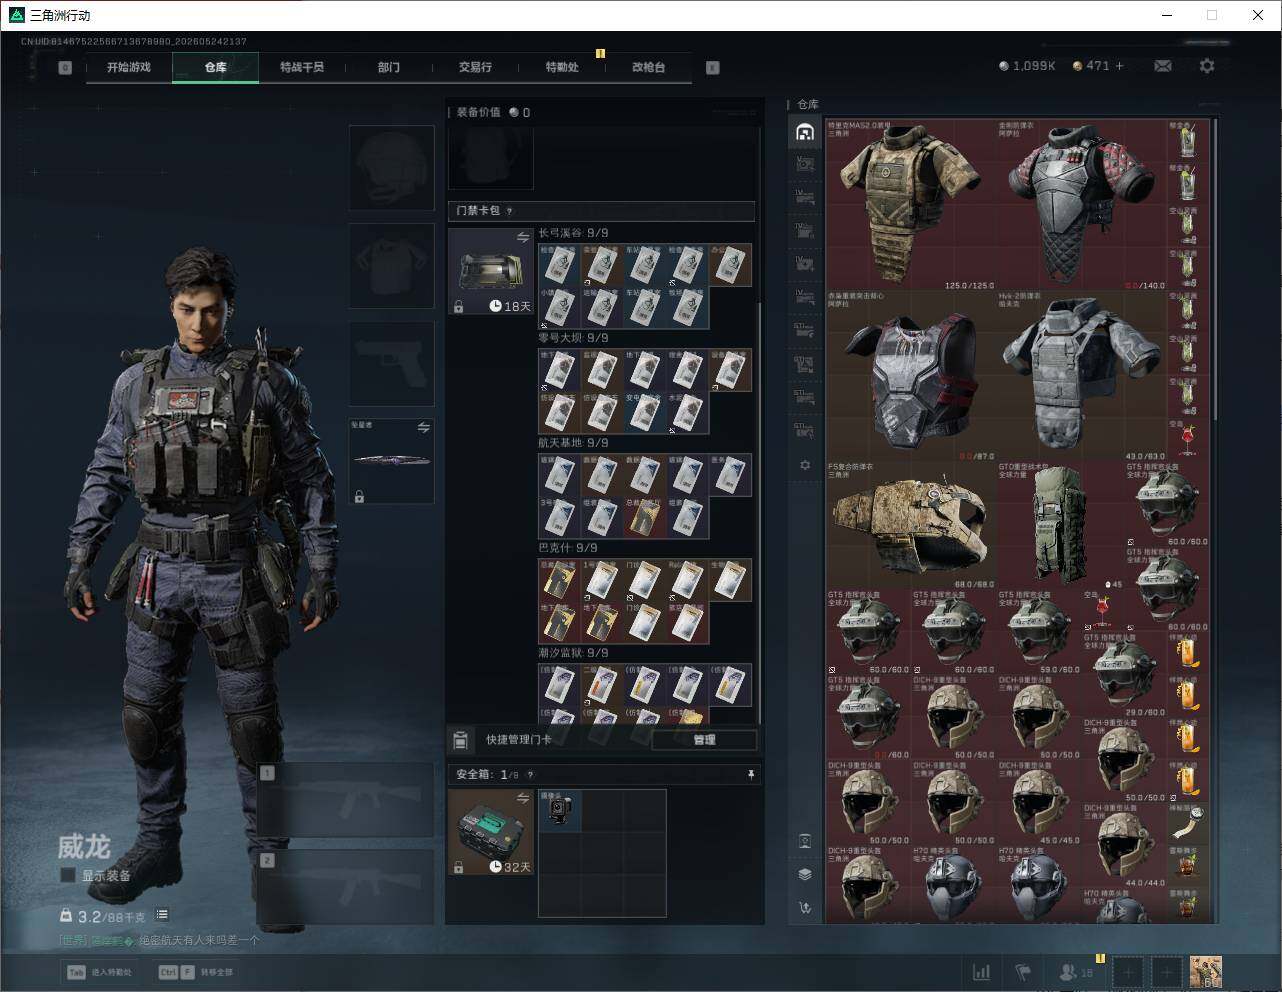Open the help icon next to 门禁卡包
Viewport: 1282px width, 992px height.
(510, 211)
